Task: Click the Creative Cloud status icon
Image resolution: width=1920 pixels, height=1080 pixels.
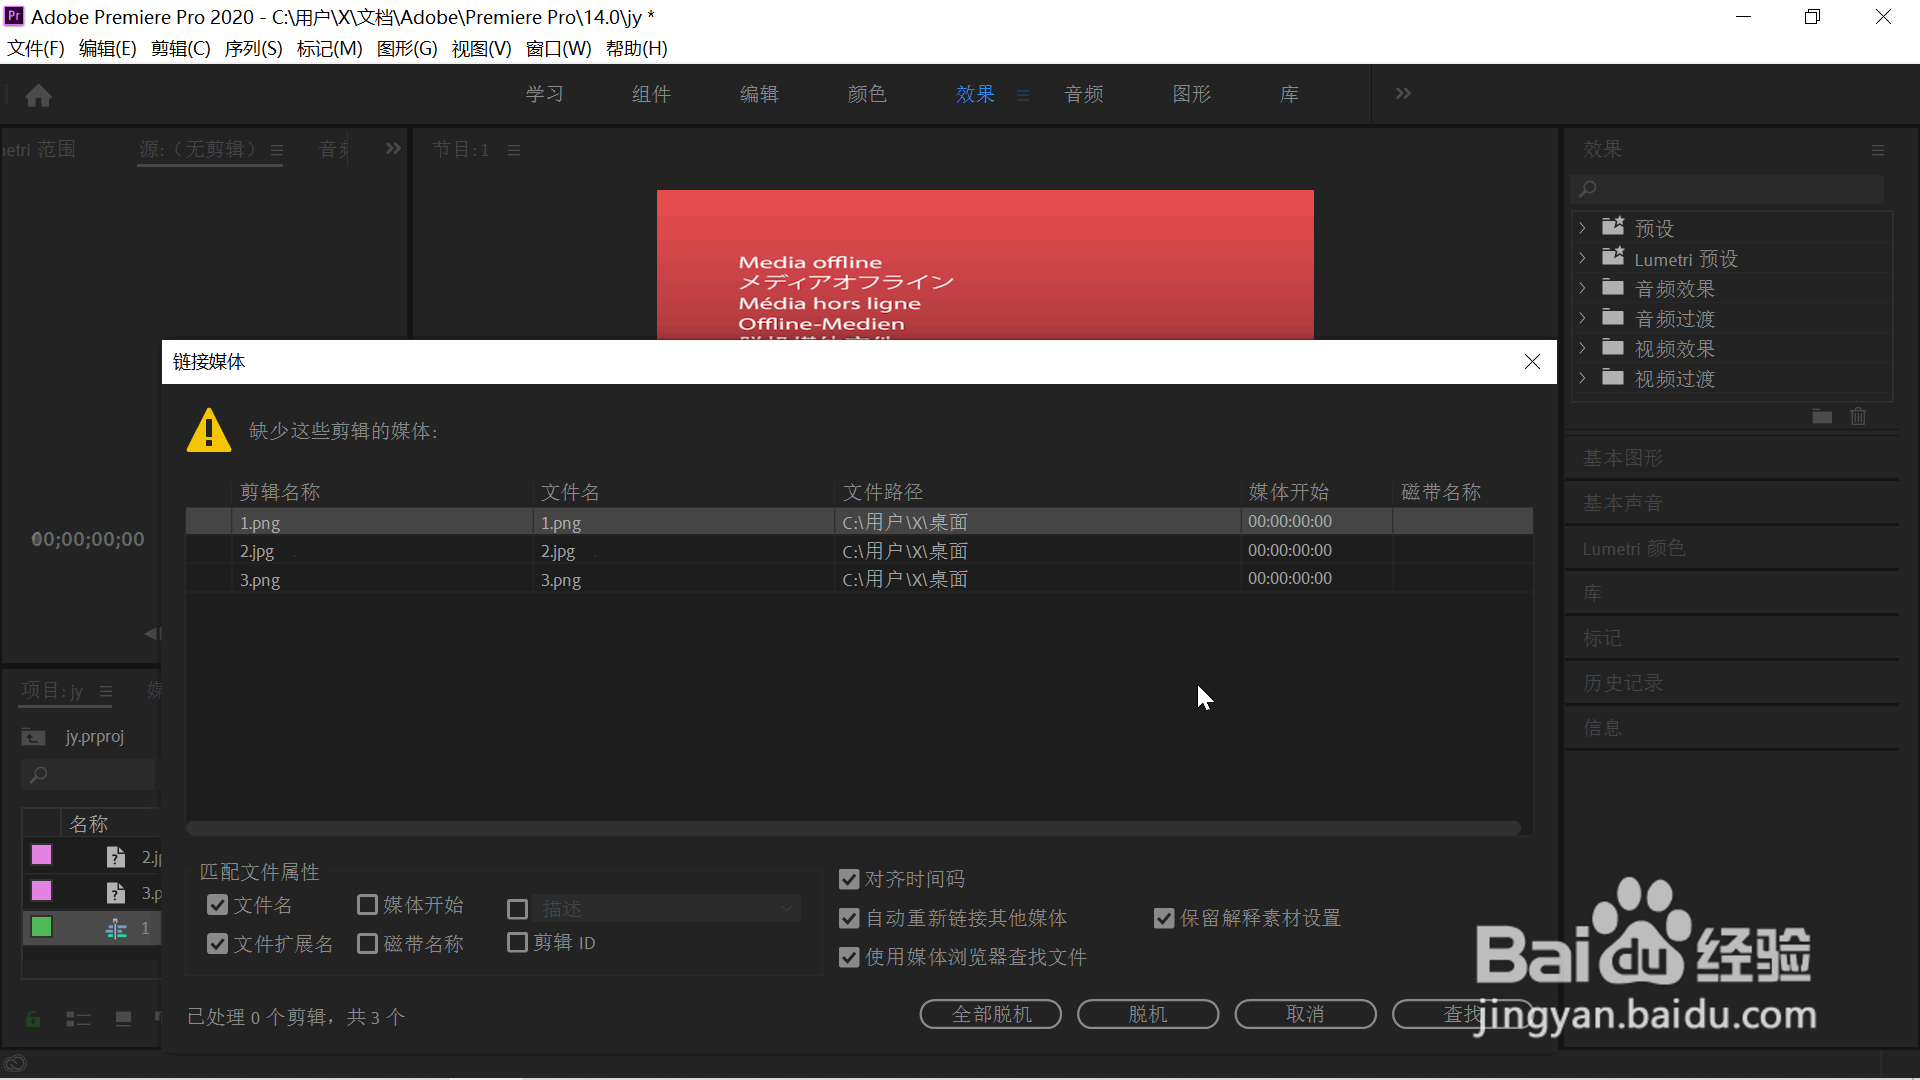Action: coord(15,1064)
